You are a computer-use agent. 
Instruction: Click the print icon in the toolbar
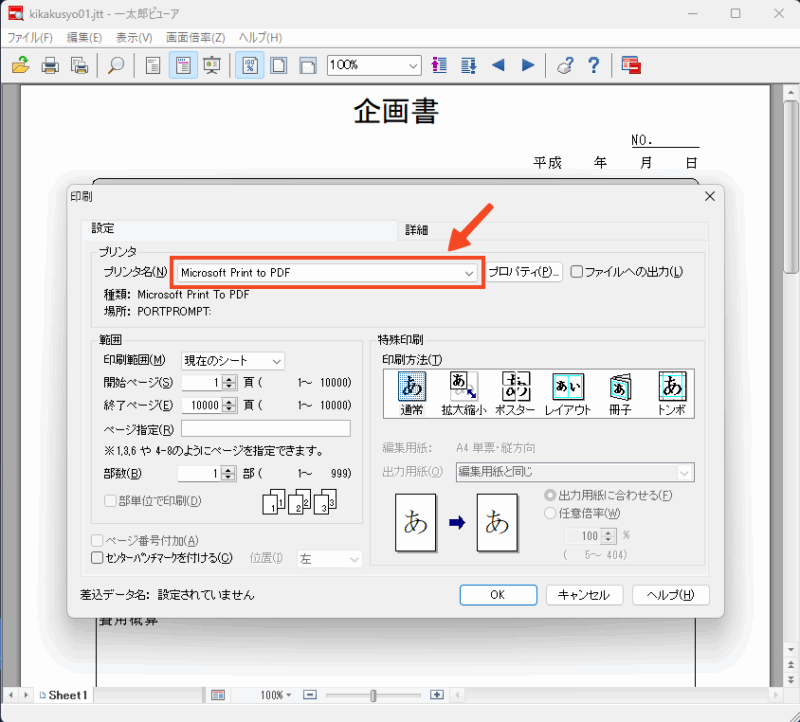[x=49, y=65]
